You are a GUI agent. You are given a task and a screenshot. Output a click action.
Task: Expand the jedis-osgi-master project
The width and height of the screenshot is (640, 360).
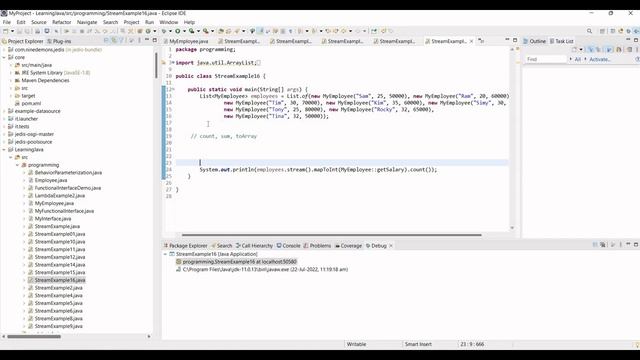pyautogui.click(x=4, y=134)
